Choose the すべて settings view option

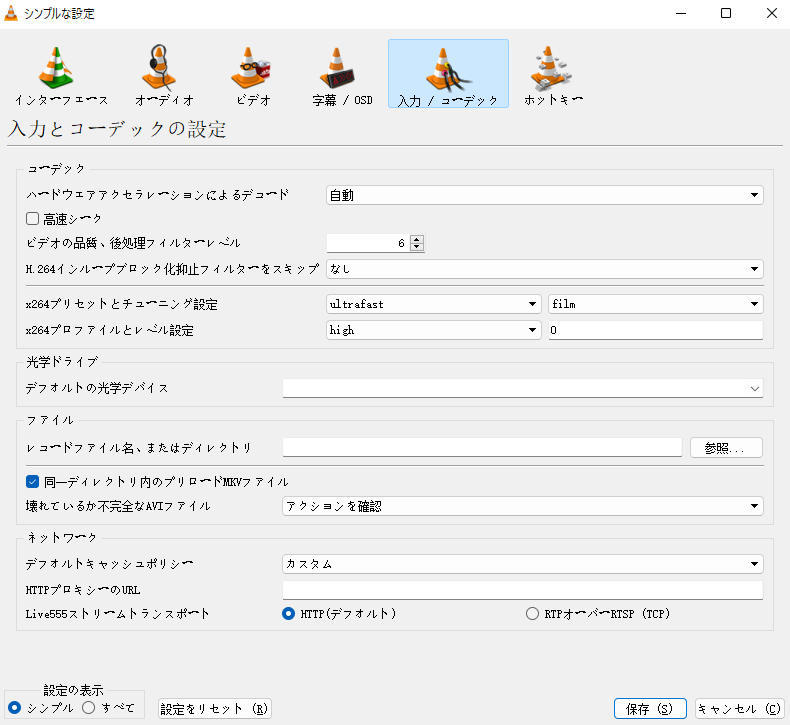(88, 707)
